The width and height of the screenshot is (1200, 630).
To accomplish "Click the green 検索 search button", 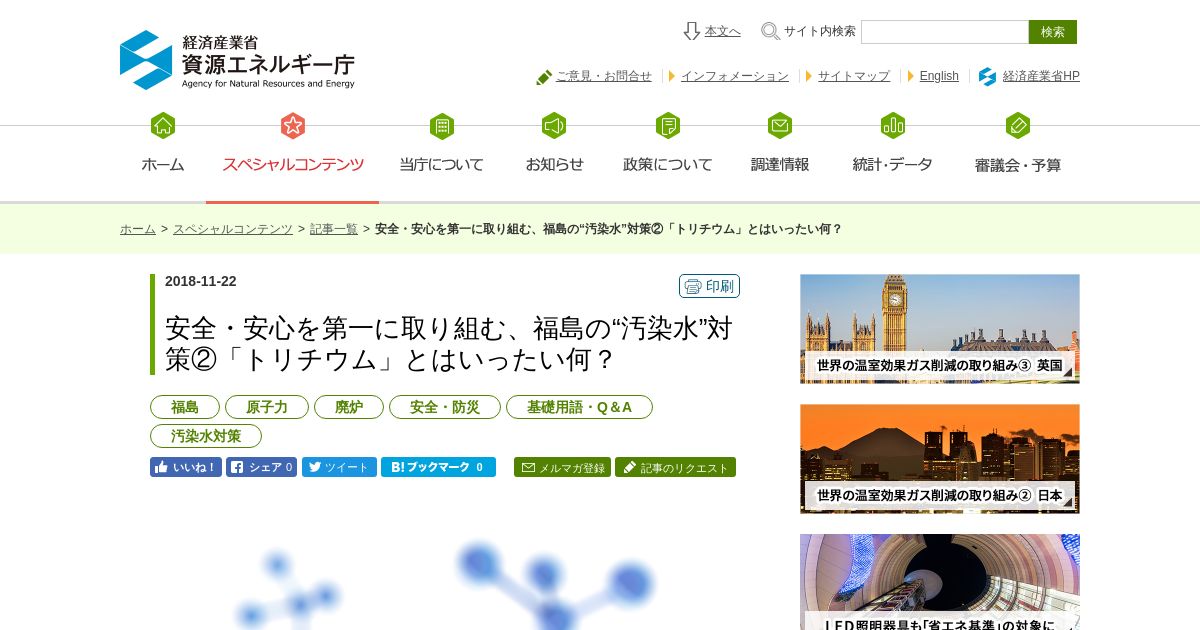I will [x=1053, y=32].
